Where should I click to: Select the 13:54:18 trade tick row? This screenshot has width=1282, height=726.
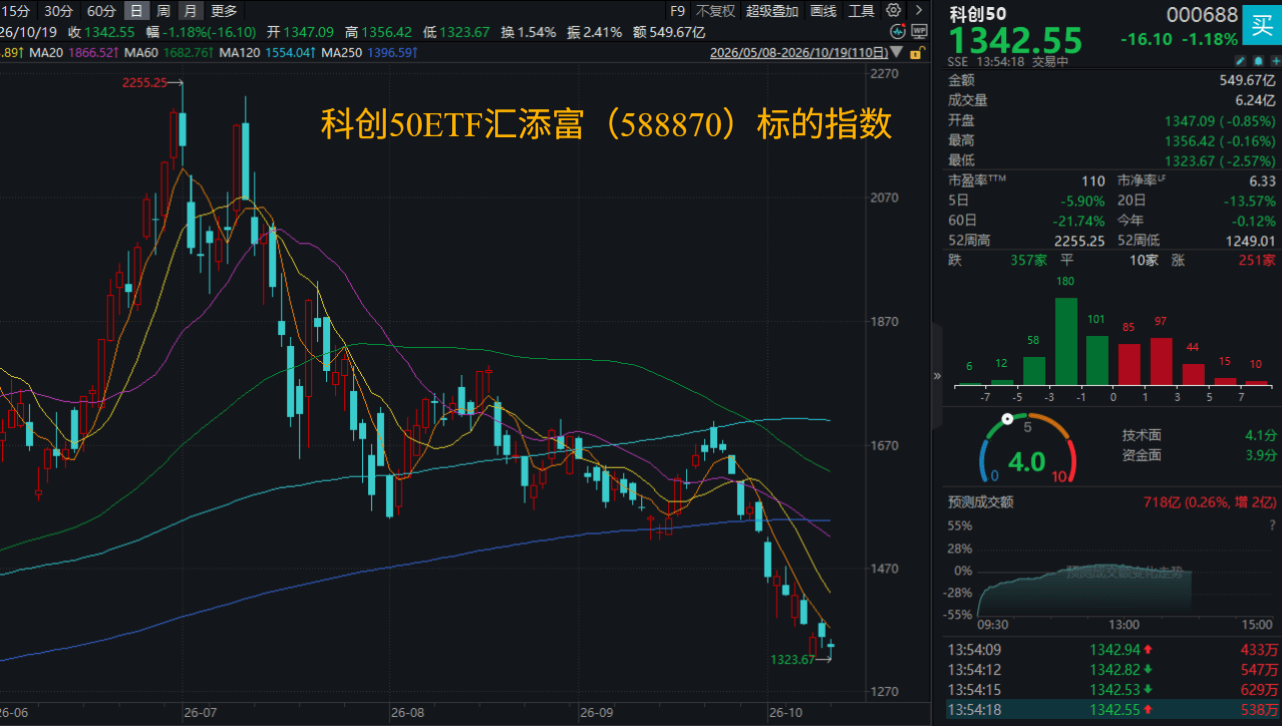click(1112, 710)
